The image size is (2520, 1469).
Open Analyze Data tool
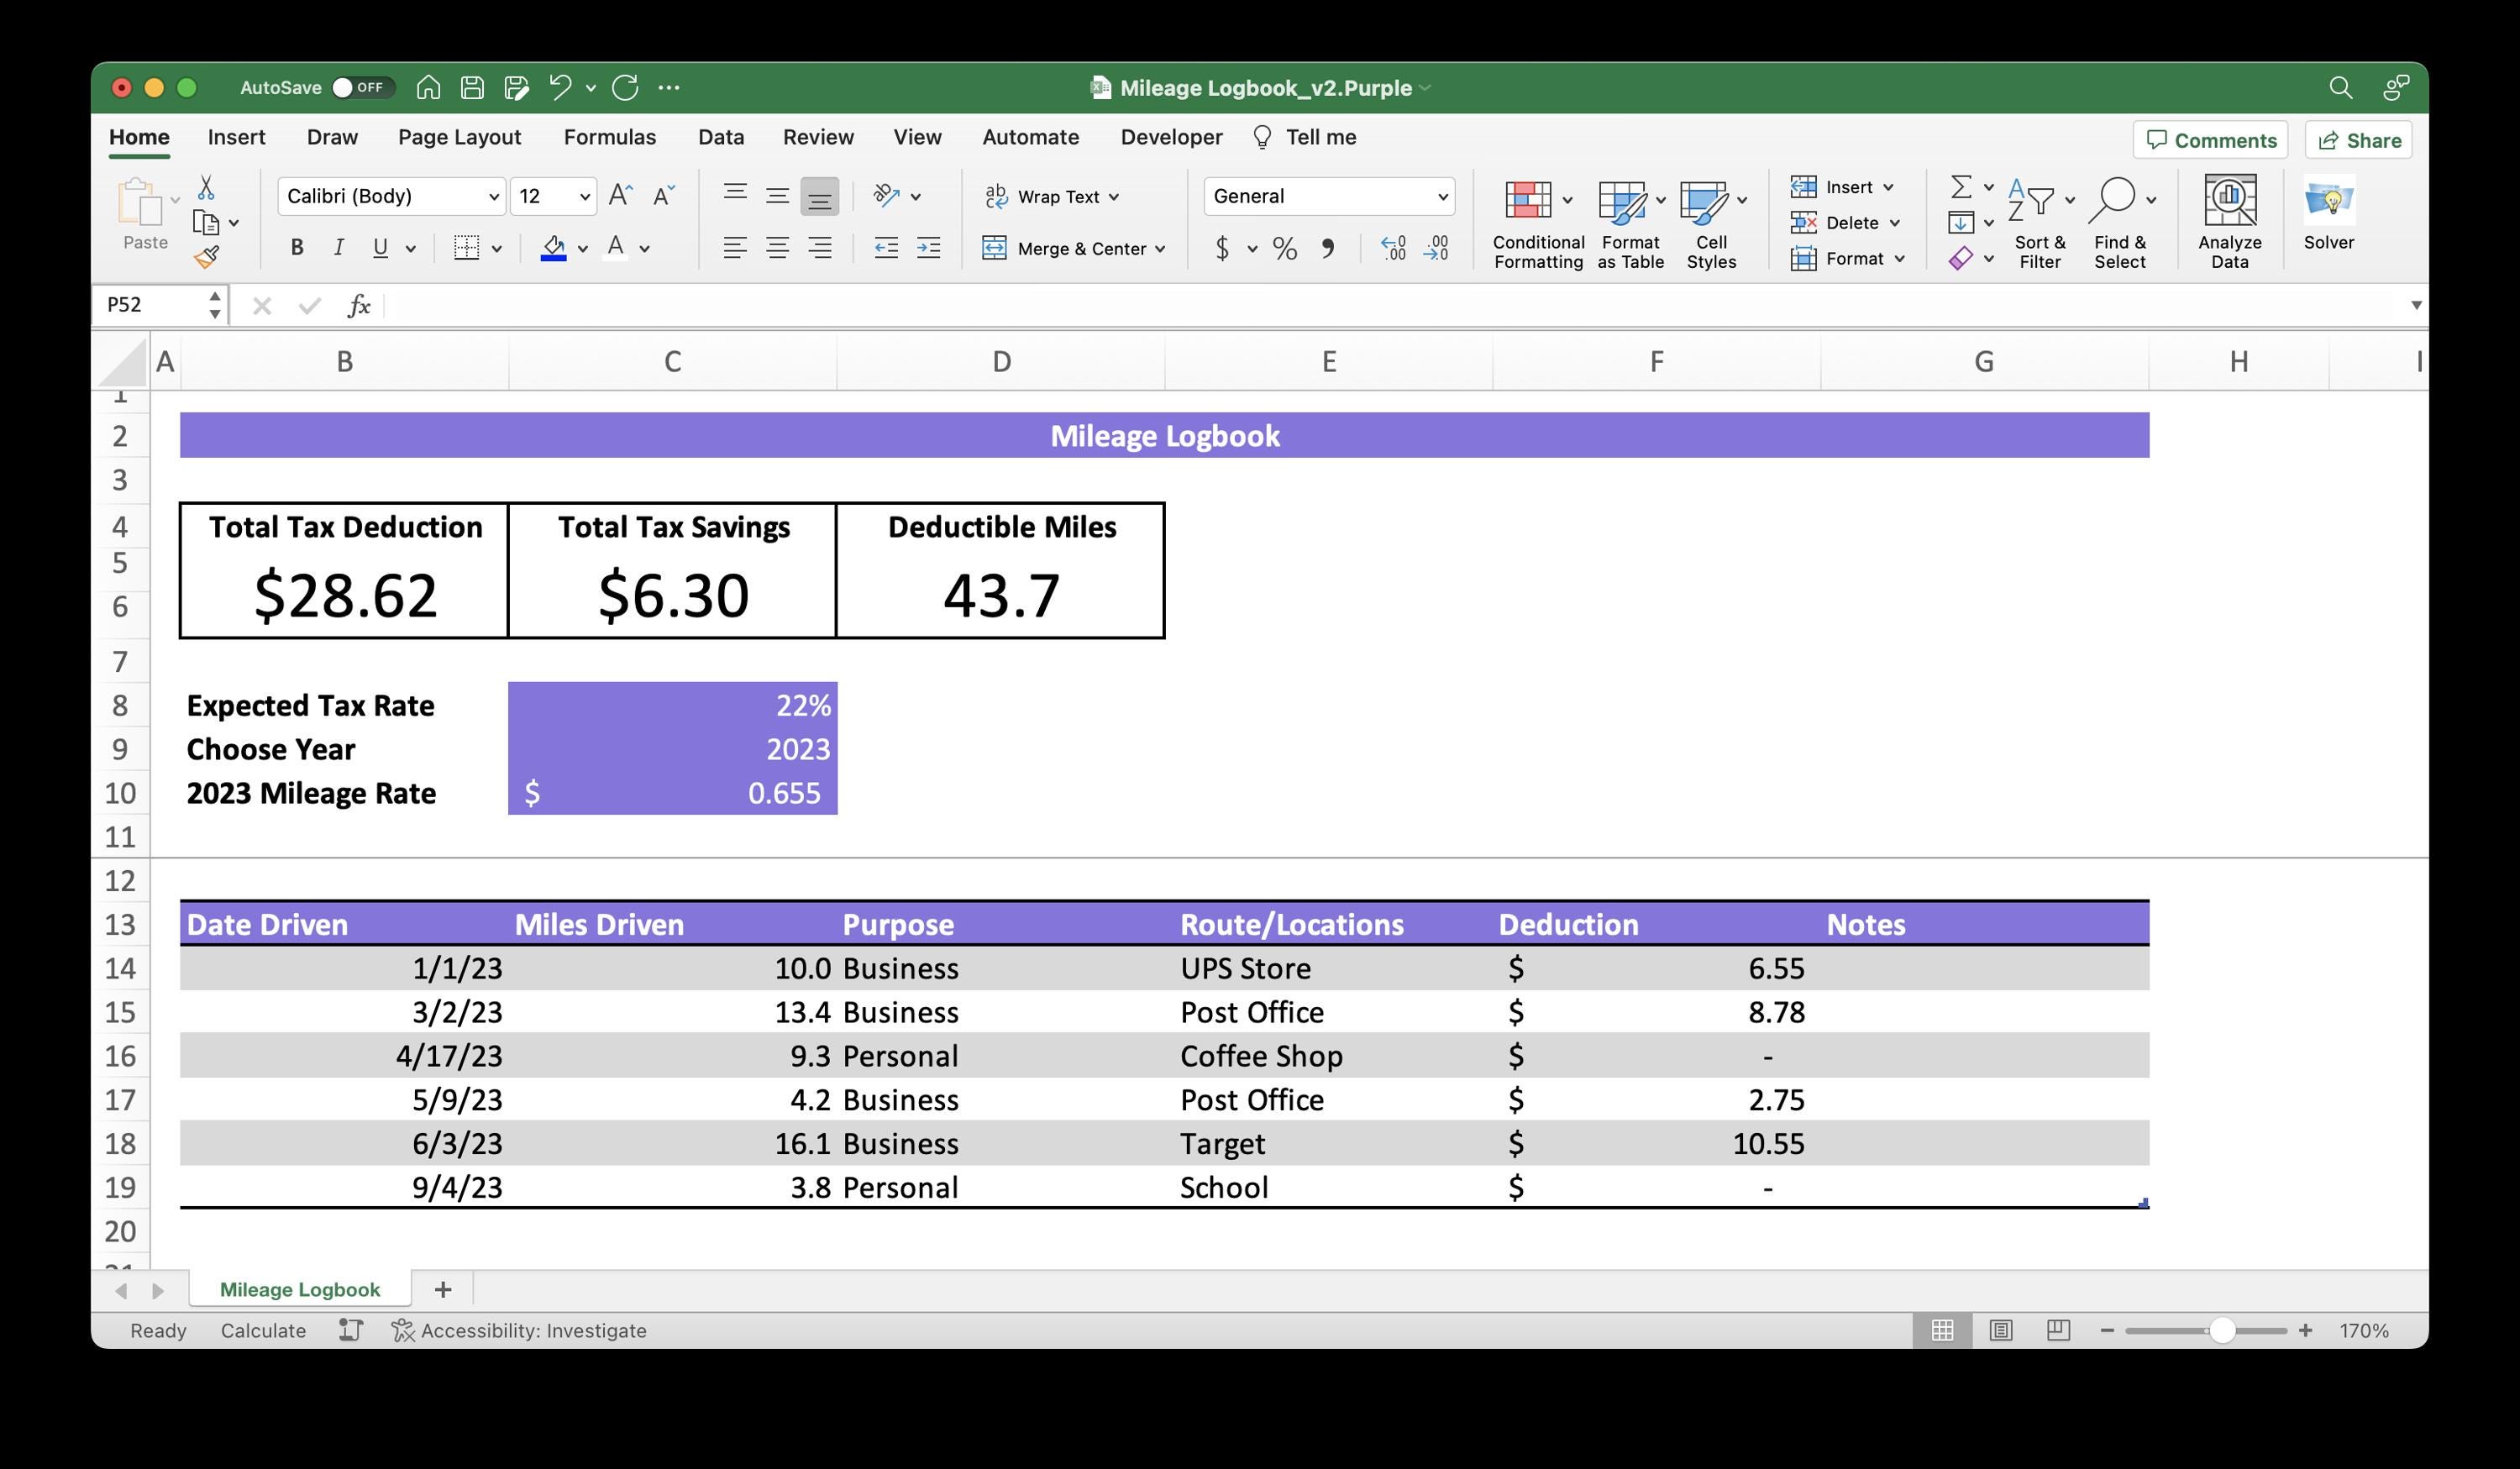tap(2229, 222)
